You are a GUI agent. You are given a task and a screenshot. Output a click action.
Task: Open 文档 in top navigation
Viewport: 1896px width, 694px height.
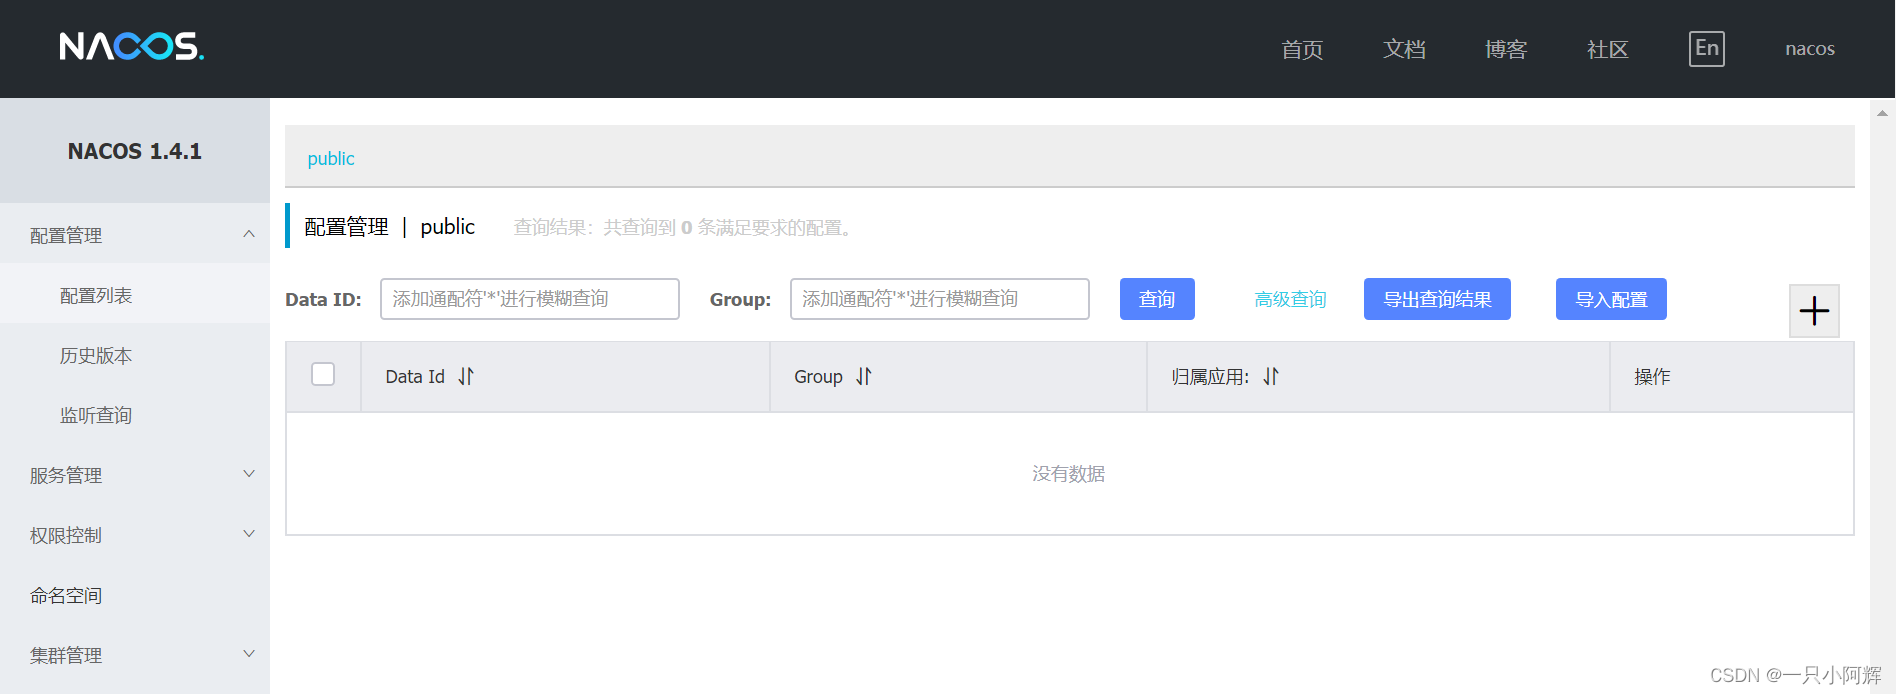(1404, 49)
